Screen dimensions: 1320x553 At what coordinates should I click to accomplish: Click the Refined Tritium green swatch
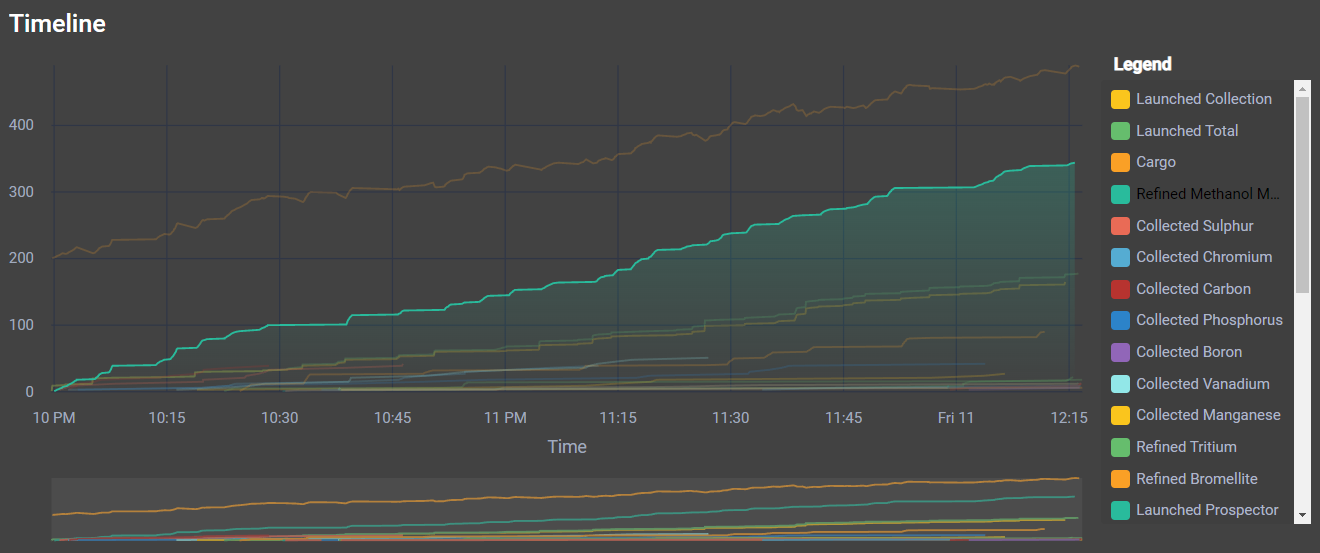coord(1121,447)
